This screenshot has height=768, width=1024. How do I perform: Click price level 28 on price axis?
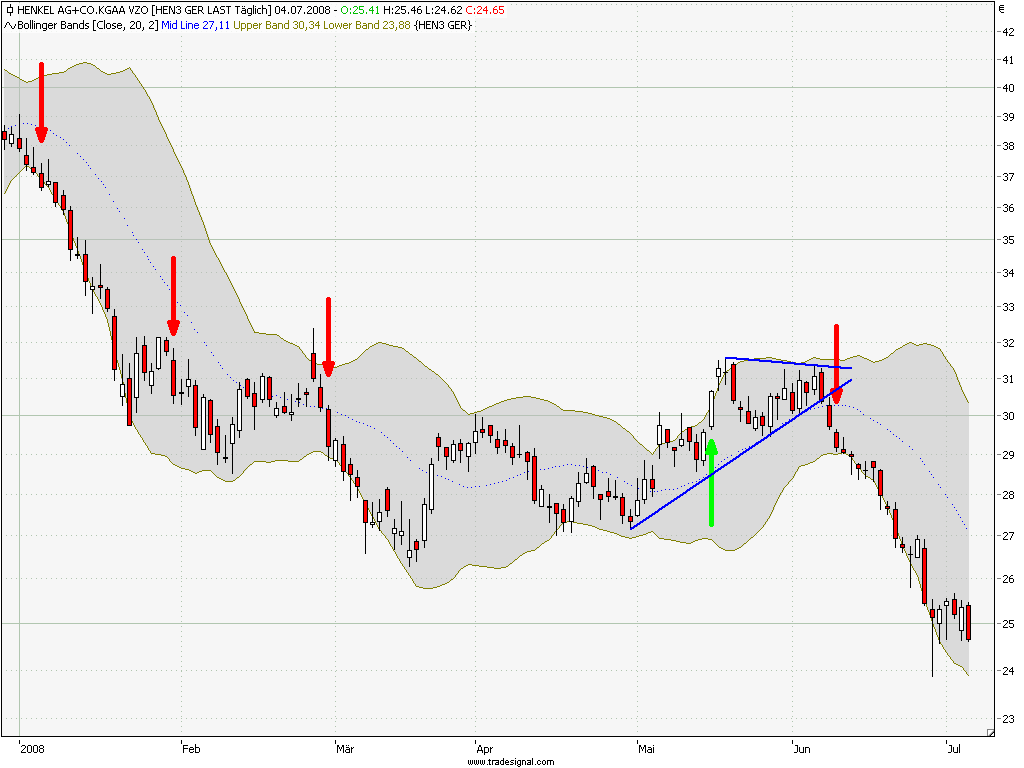point(1008,495)
